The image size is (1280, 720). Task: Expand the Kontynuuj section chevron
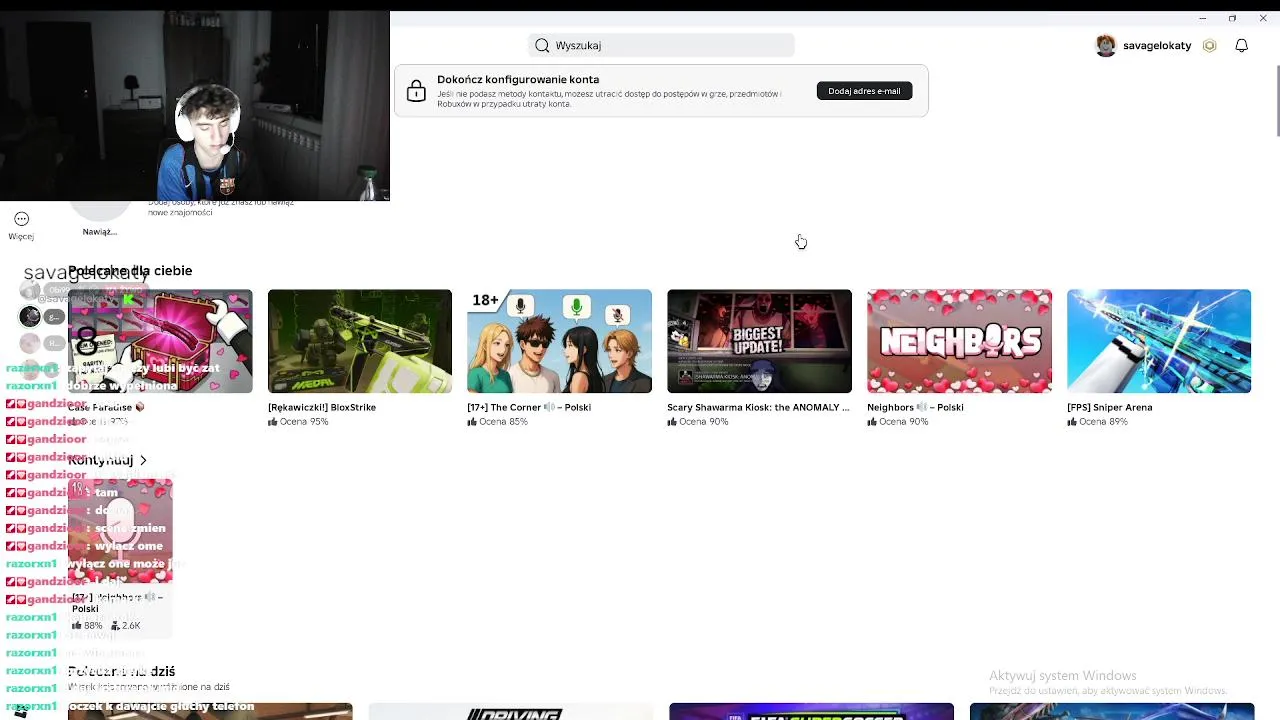pos(143,460)
